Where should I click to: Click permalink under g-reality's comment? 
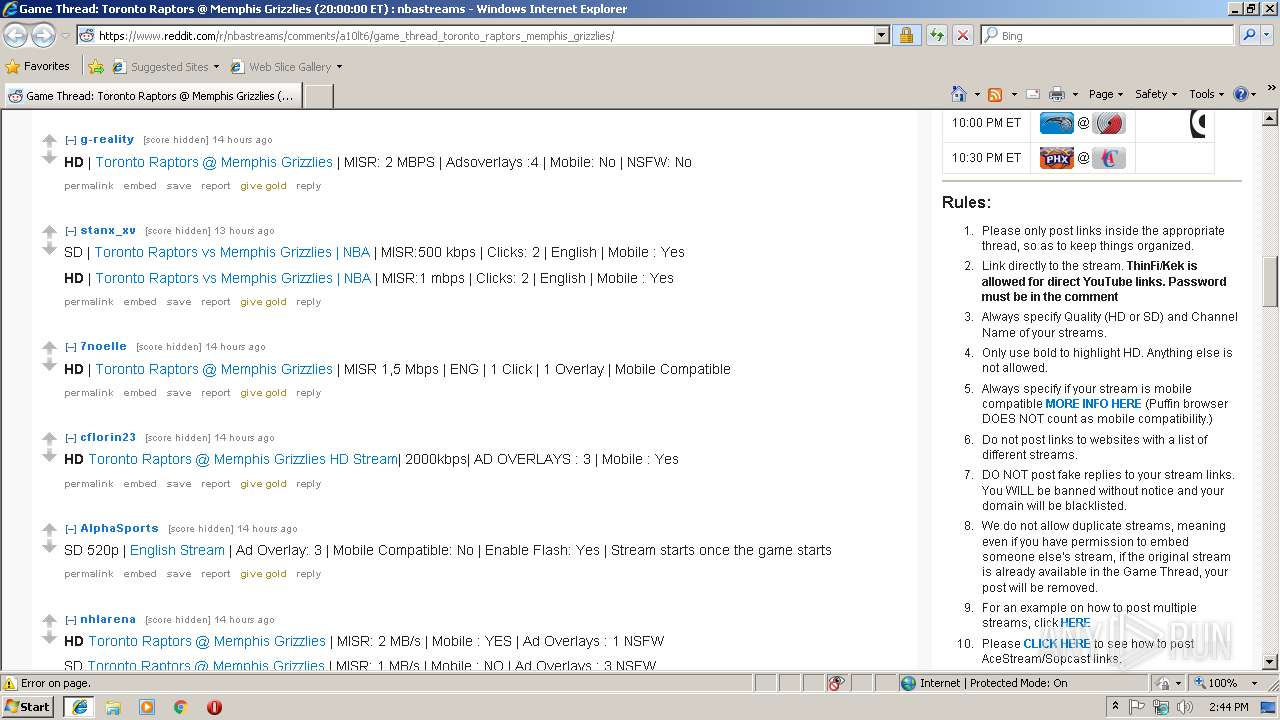(89, 186)
